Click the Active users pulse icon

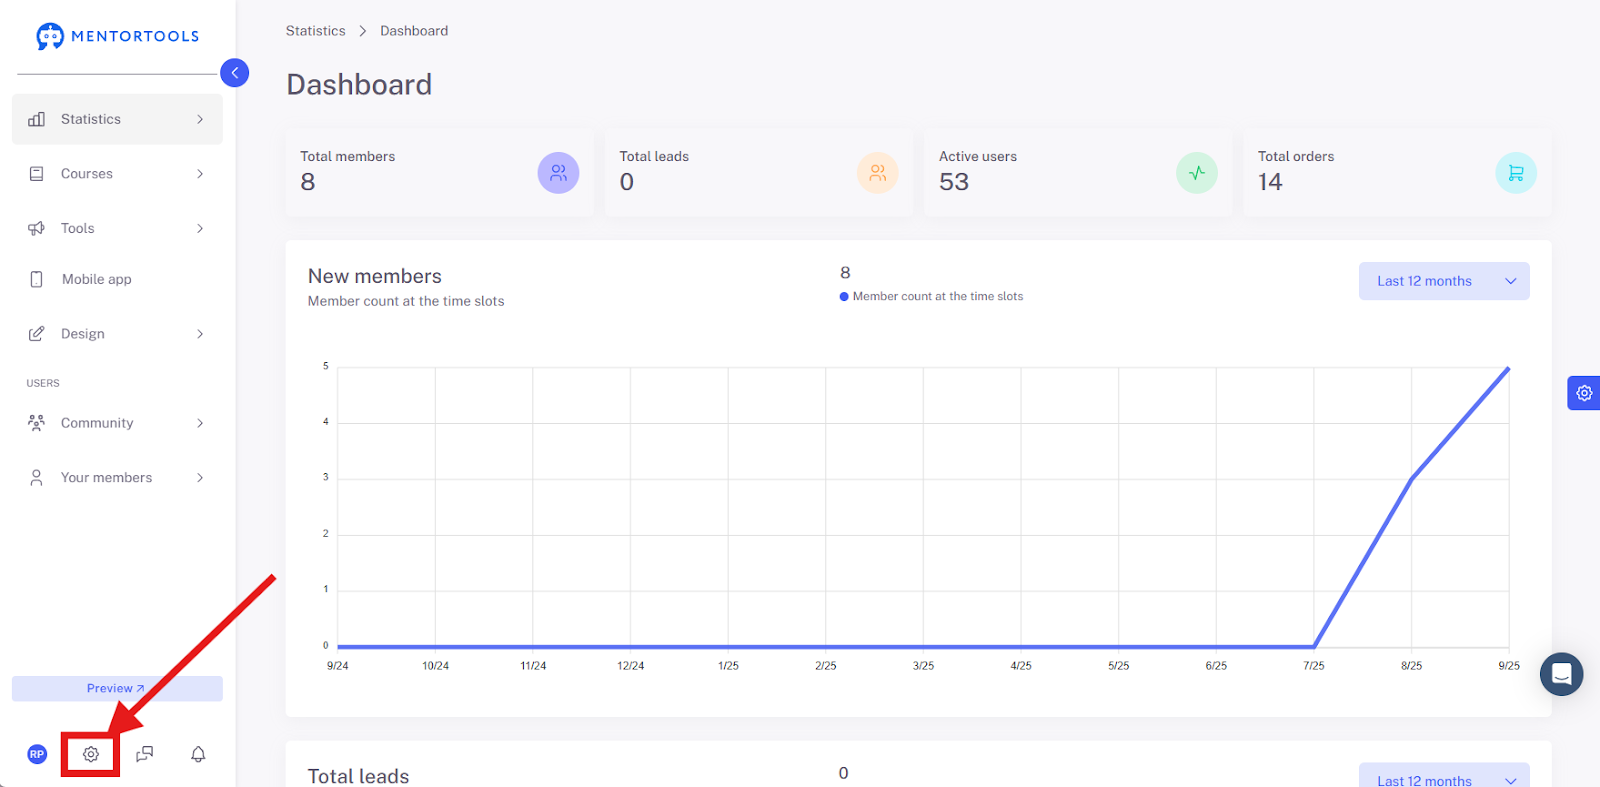tap(1197, 173)
